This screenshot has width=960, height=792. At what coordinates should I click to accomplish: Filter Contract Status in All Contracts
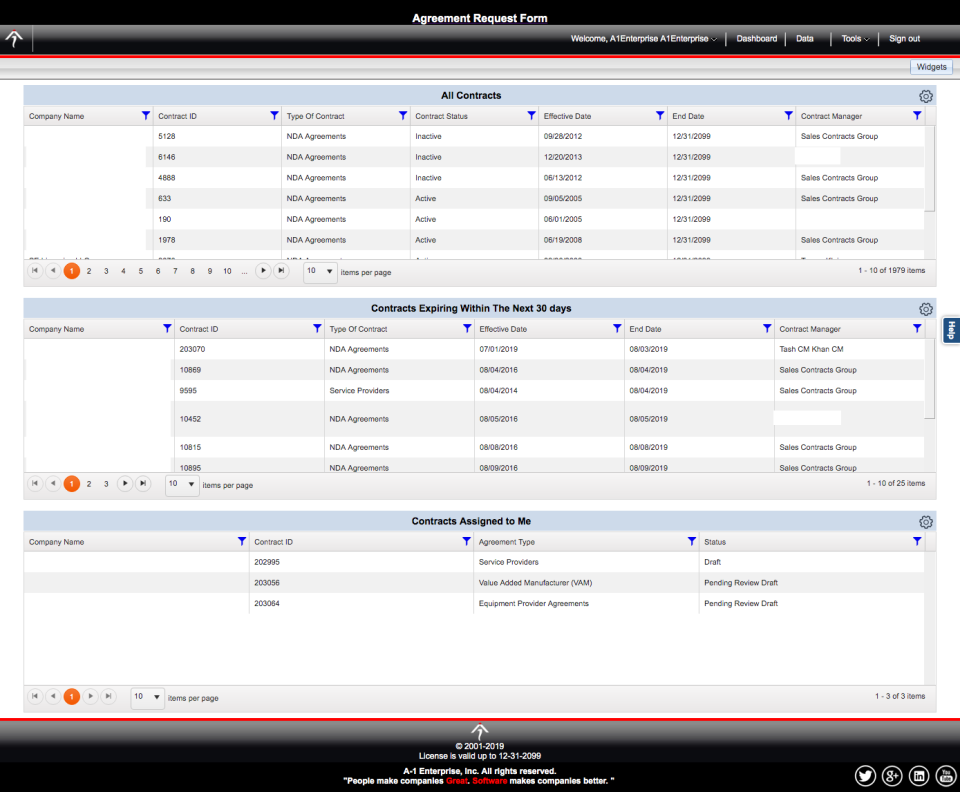530,115
